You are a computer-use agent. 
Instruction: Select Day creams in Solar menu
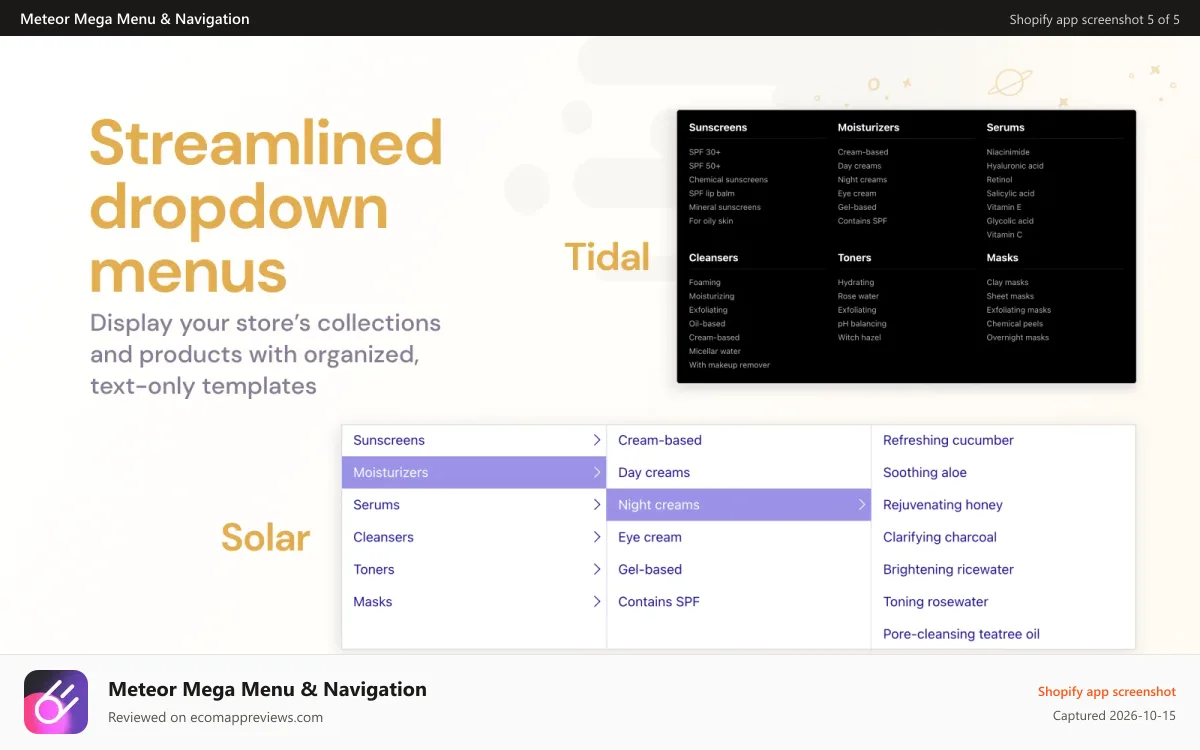click(x=654, y=472)
